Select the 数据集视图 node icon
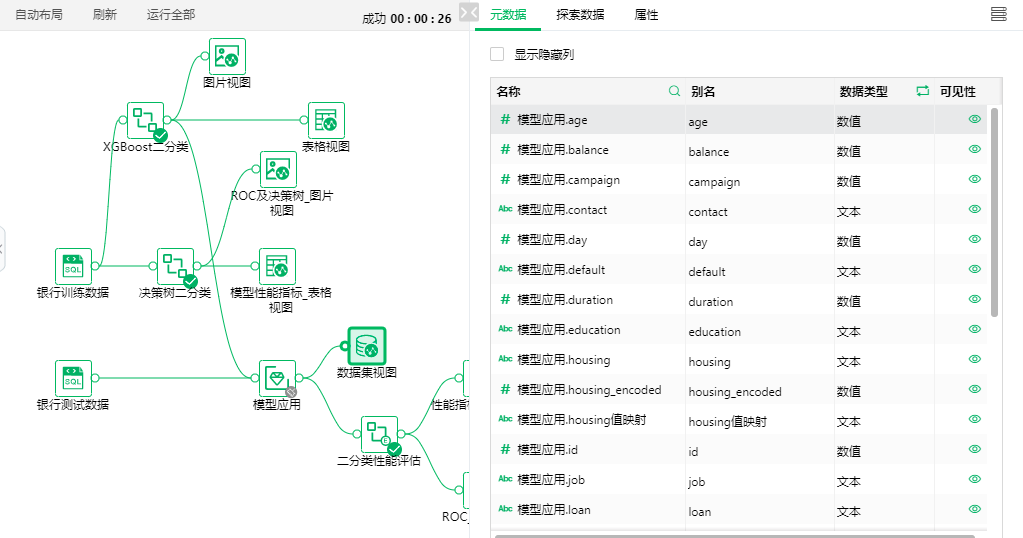The height and width of the screenshot is (538, 1023). (367, 346)
